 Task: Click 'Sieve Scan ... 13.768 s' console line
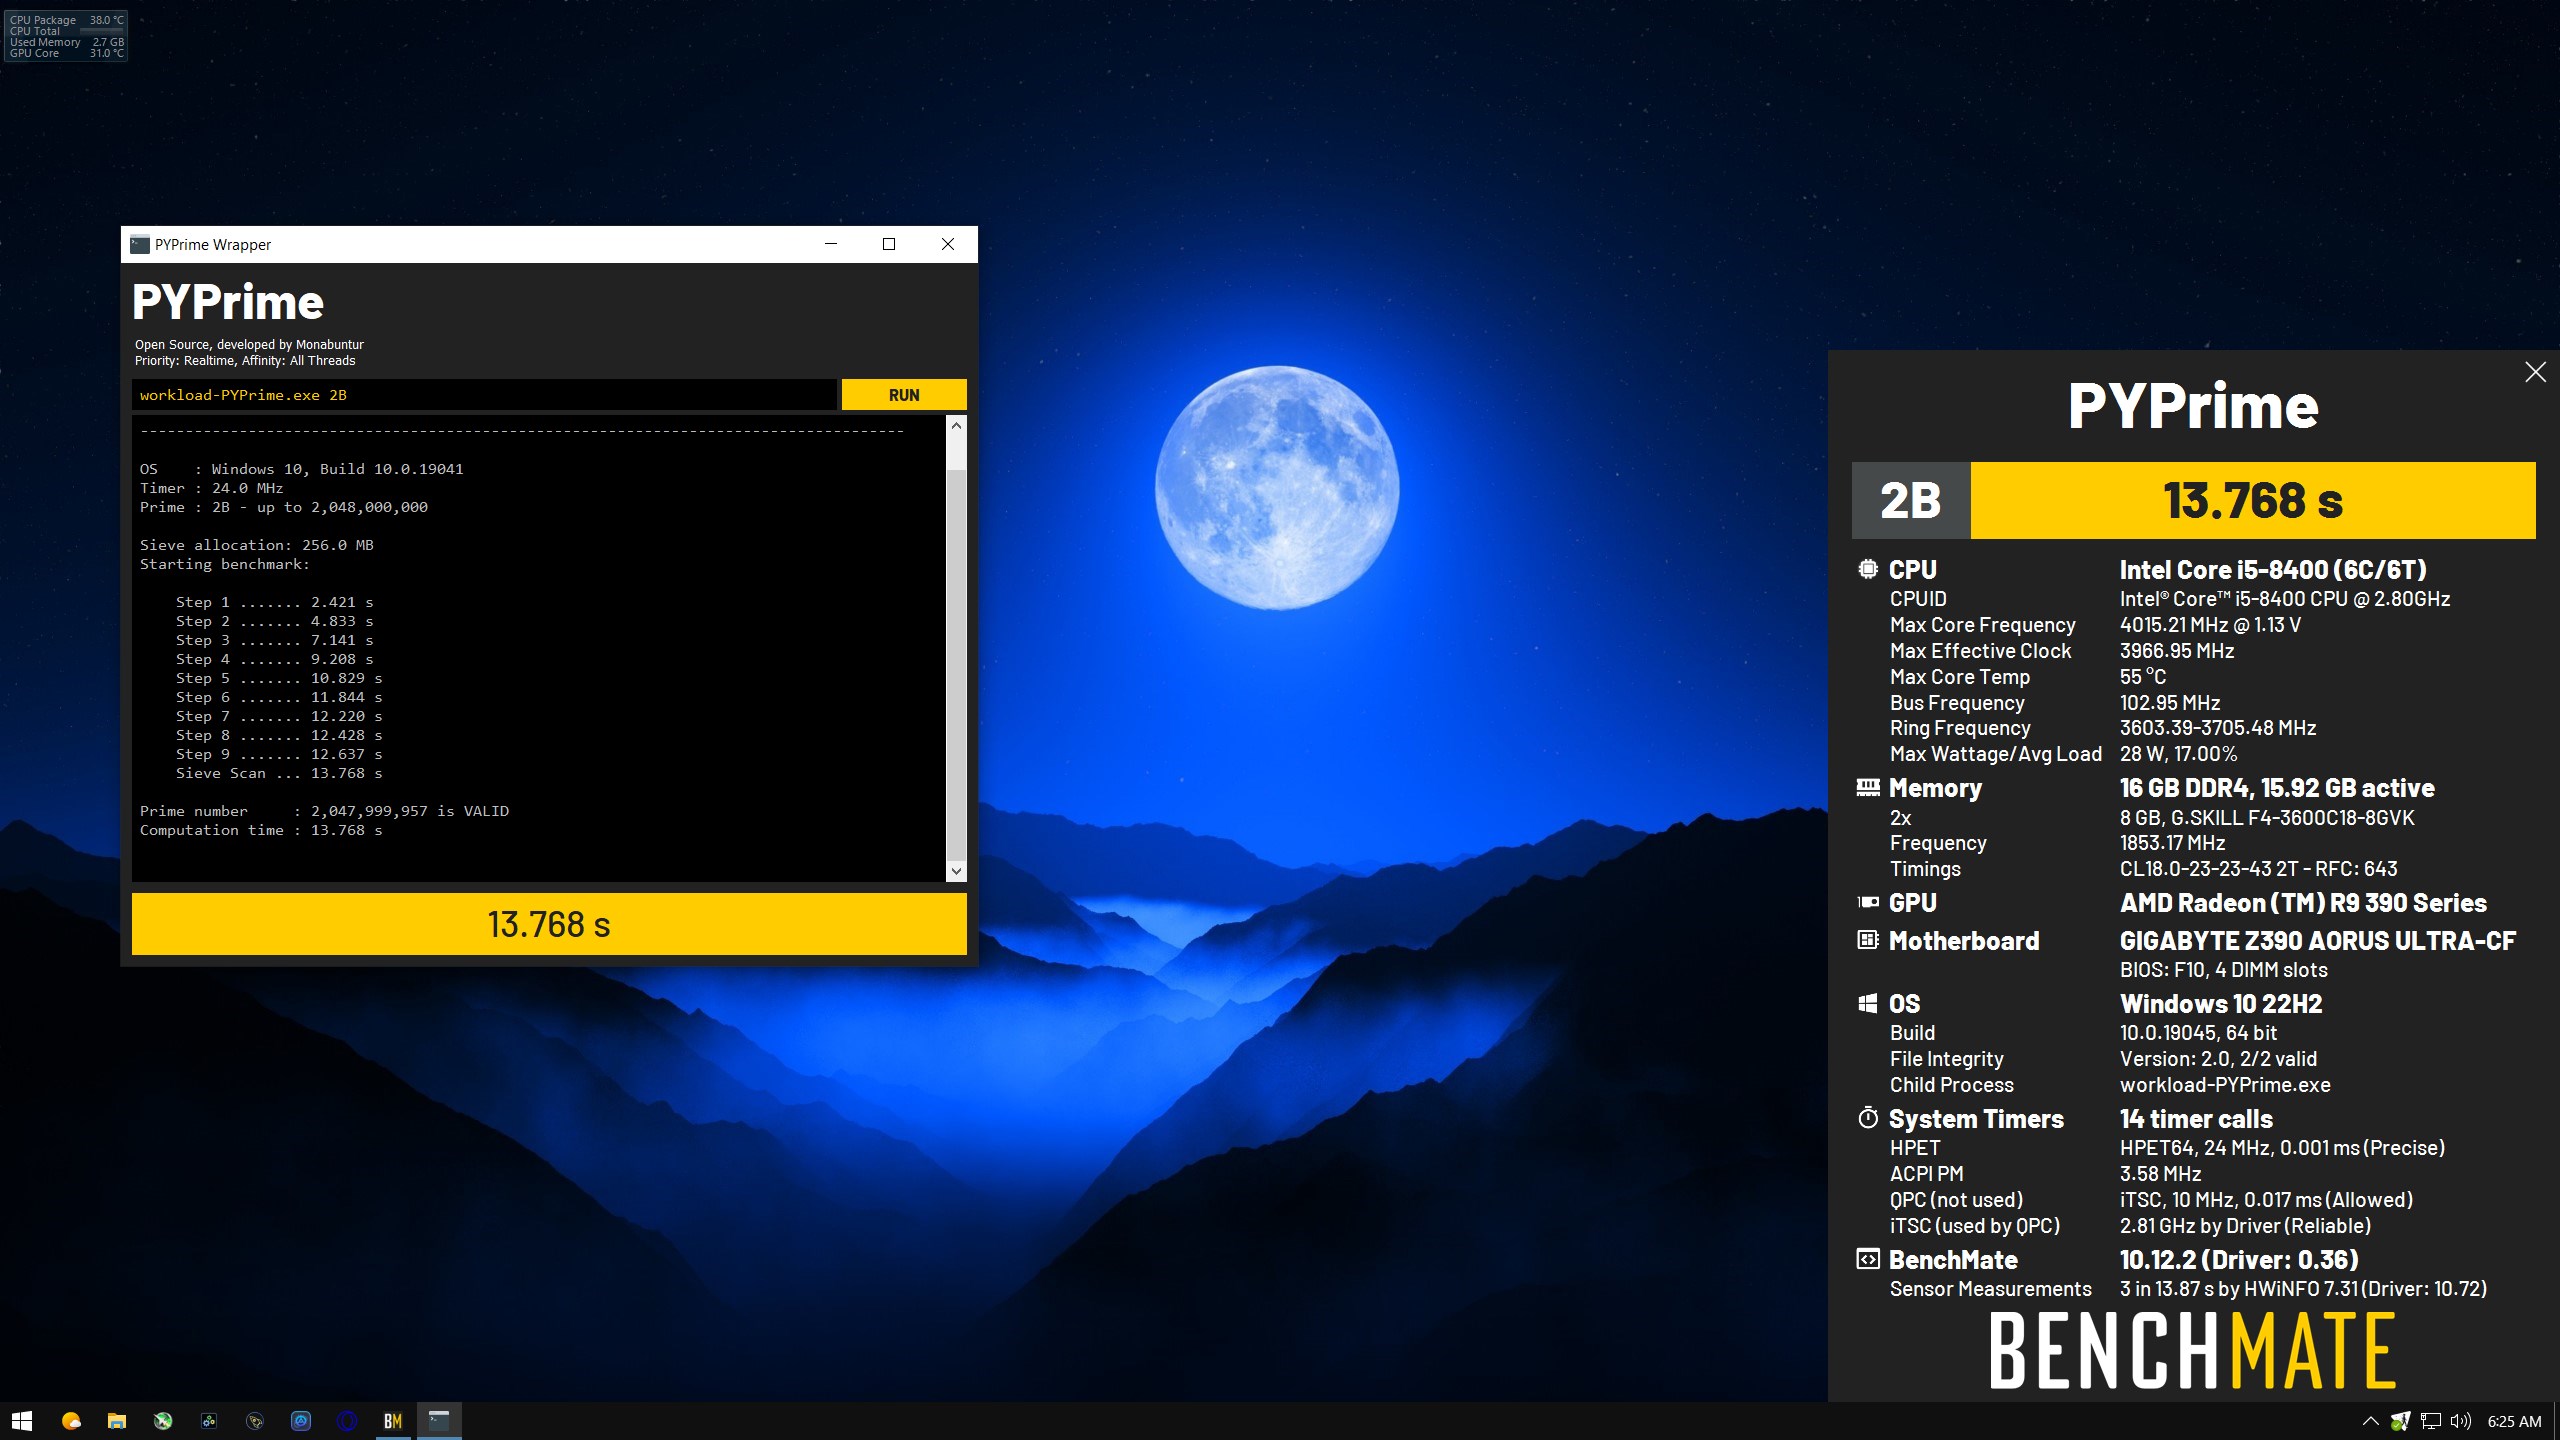[x=279, y=773]
